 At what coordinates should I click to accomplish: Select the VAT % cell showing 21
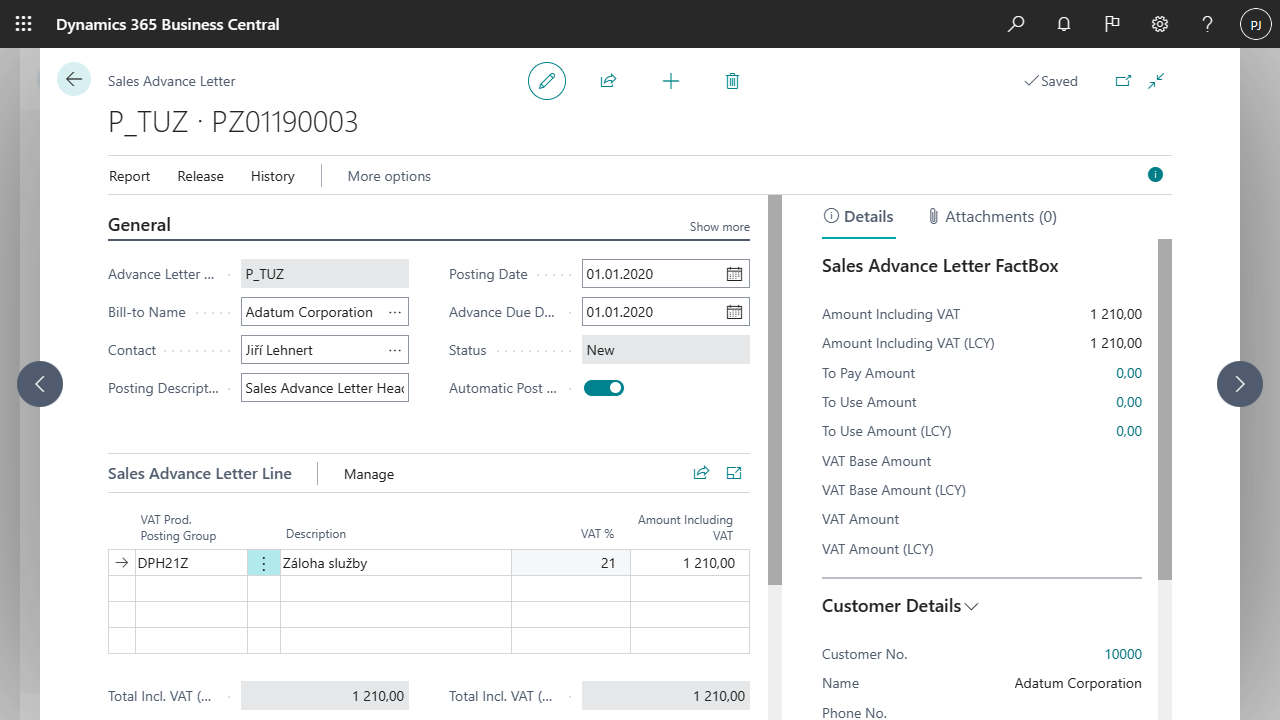point(571,563)
